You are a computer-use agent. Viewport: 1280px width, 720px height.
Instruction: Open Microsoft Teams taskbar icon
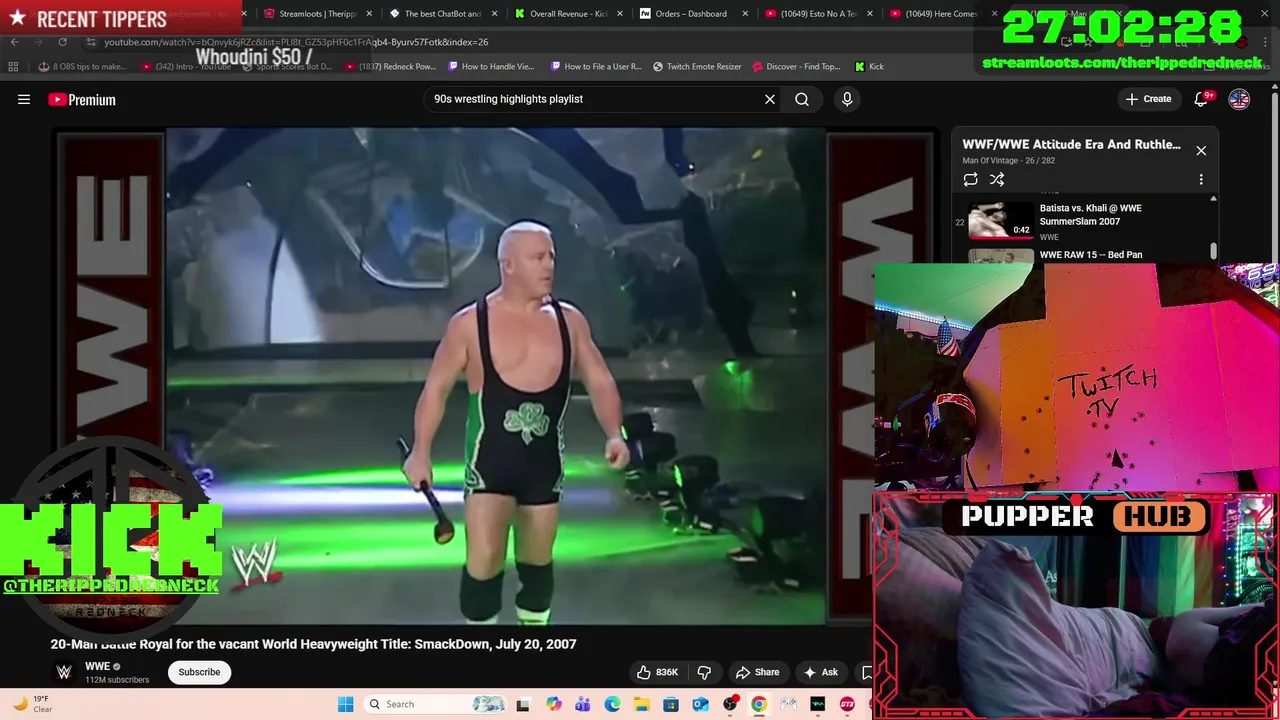pyautogui.click(x=583, y=704)
